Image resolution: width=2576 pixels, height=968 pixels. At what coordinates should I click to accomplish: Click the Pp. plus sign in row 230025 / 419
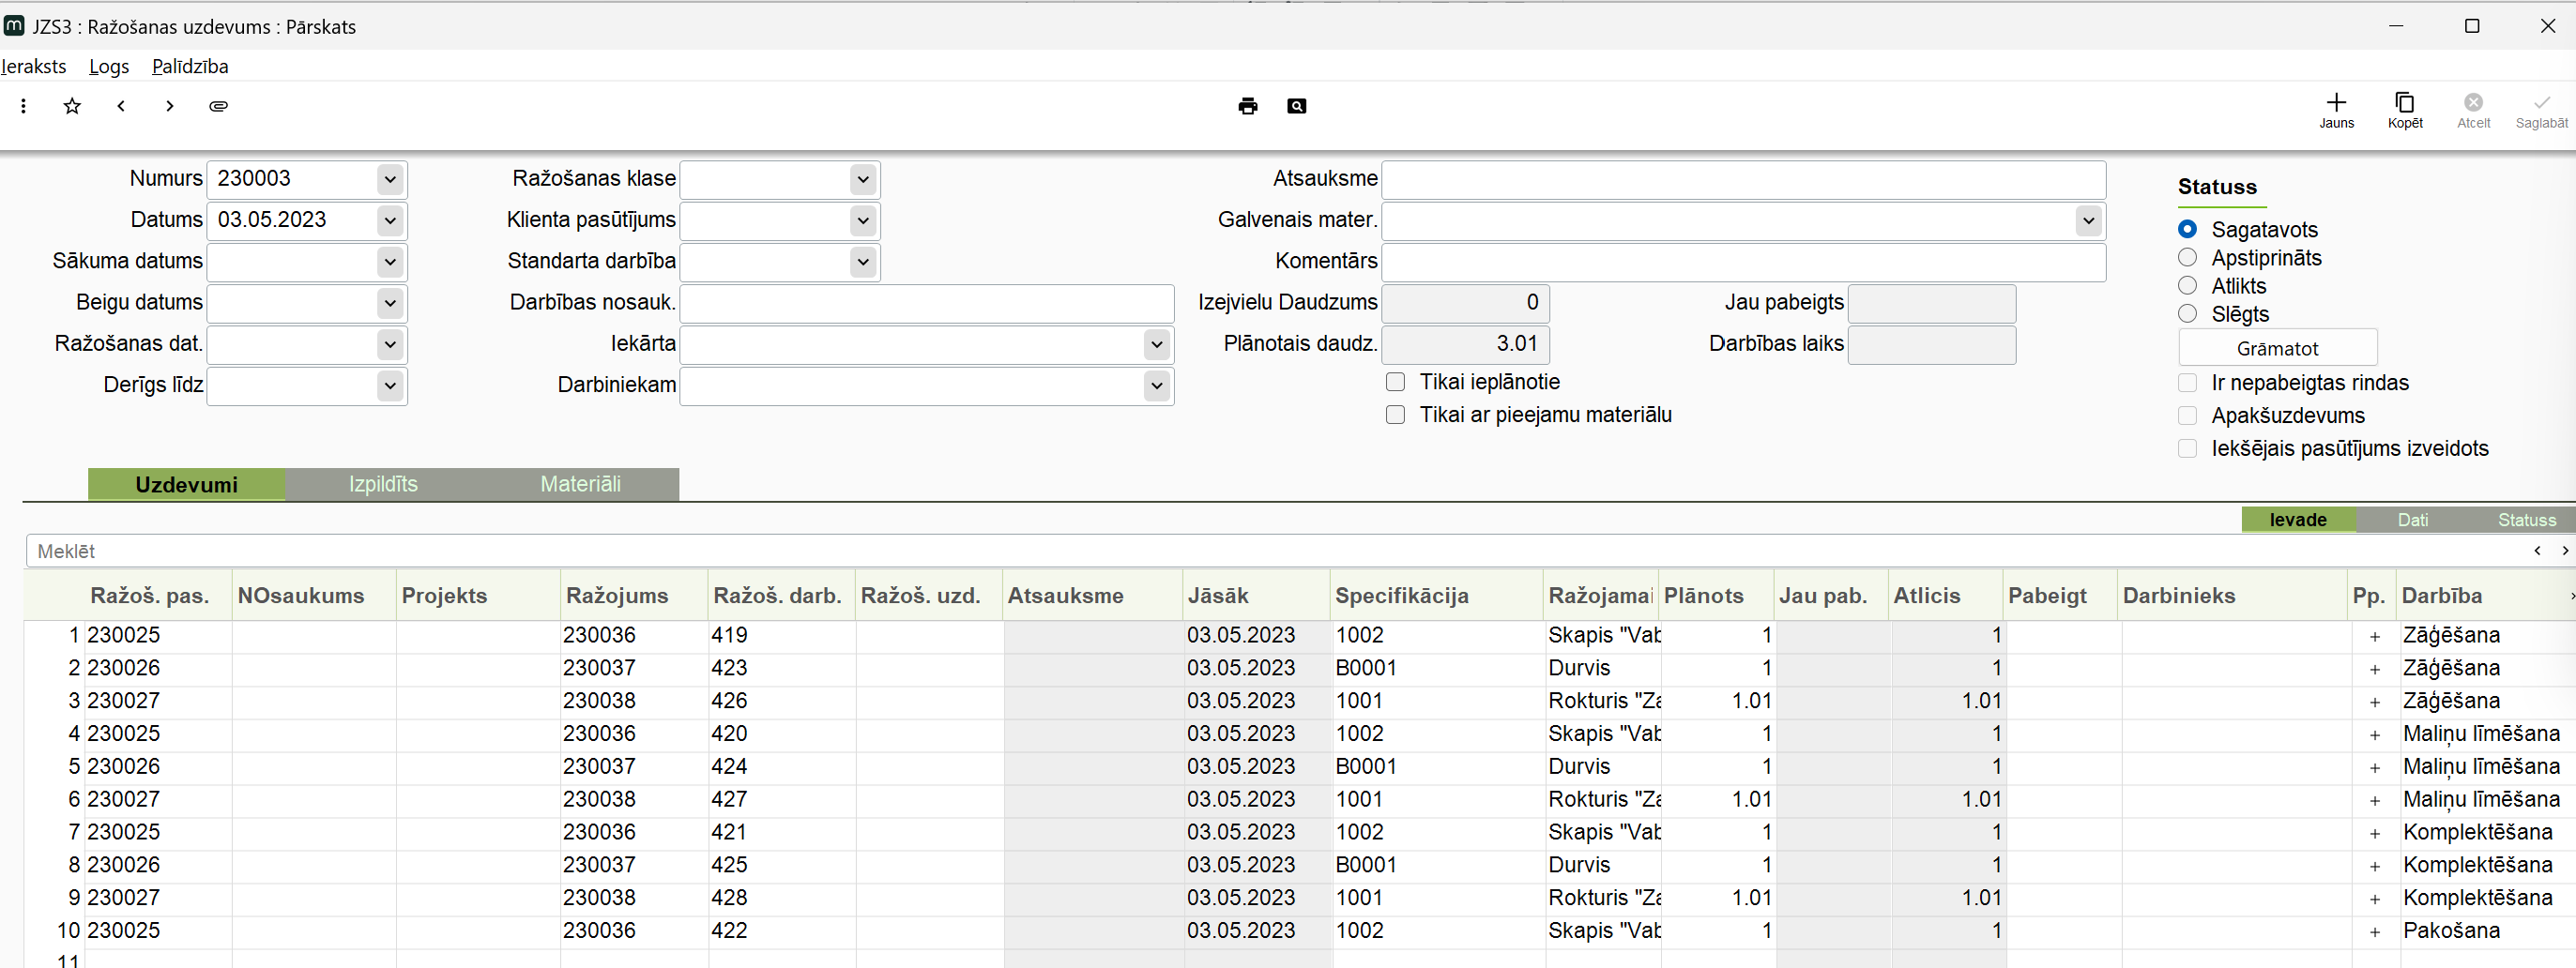pyautogui.click(x=2374, y=637)
